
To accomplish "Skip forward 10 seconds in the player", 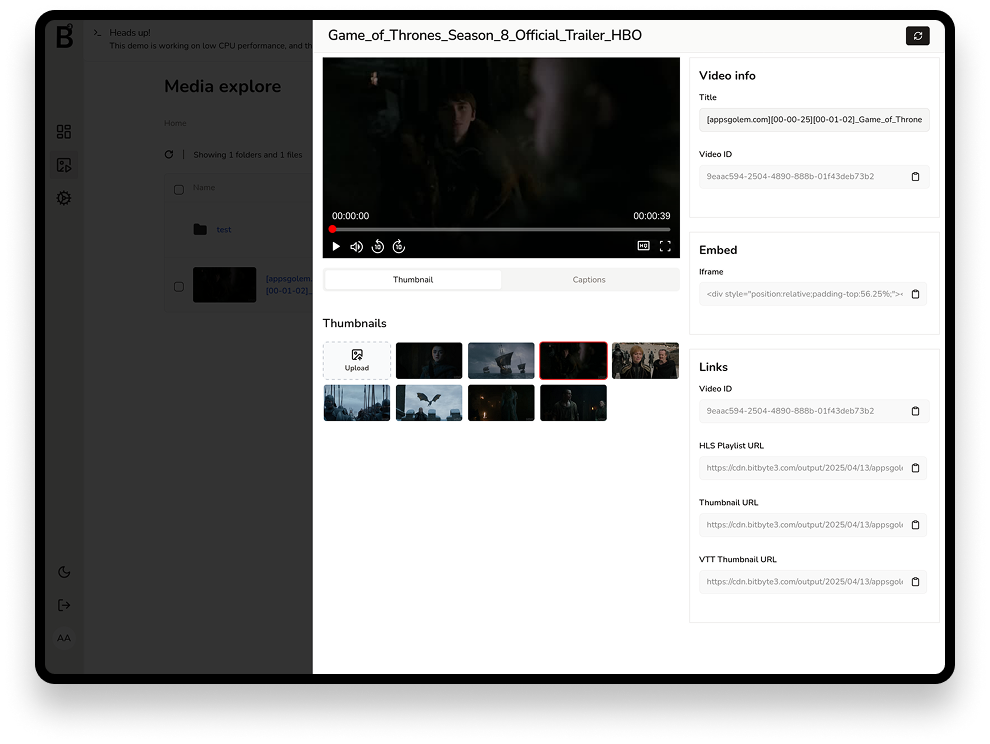I will tap(399, 246).
